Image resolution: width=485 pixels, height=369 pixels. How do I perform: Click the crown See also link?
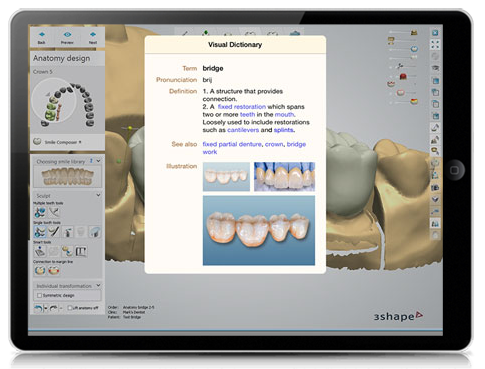274,144
